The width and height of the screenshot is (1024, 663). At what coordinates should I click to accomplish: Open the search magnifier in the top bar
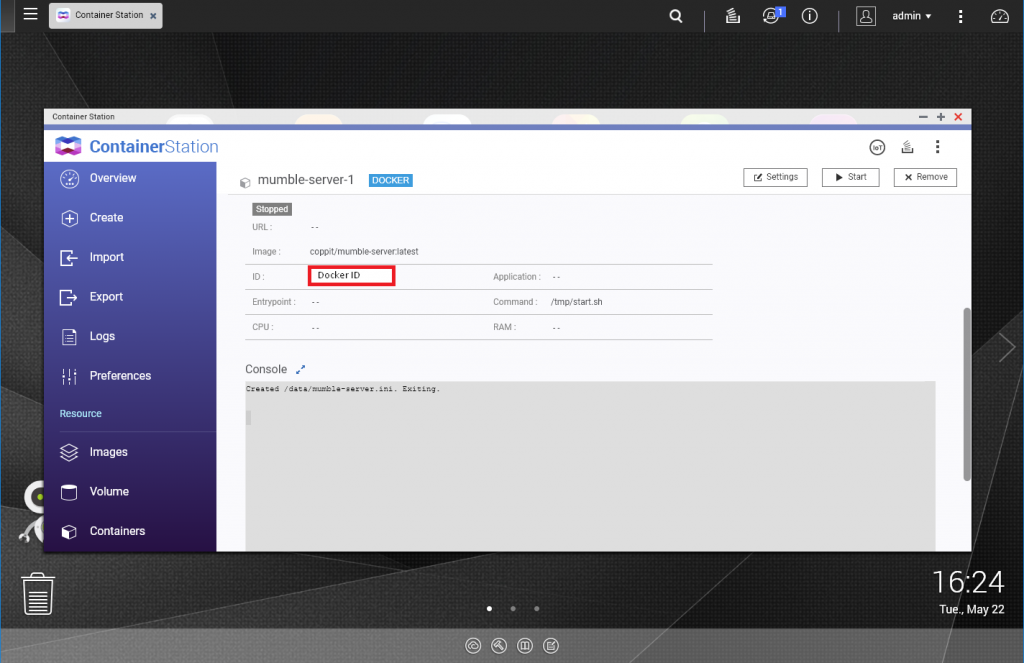(x=675, y=16)
